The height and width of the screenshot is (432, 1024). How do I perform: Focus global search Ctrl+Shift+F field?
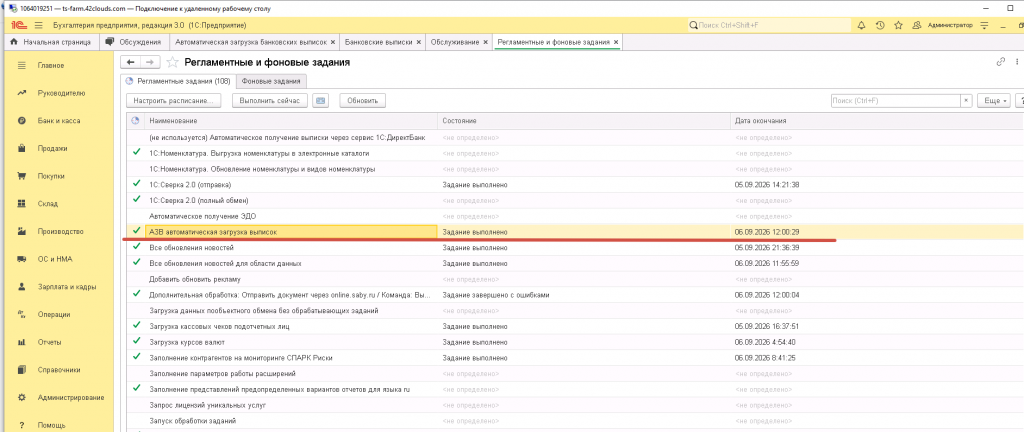(769, 25)
